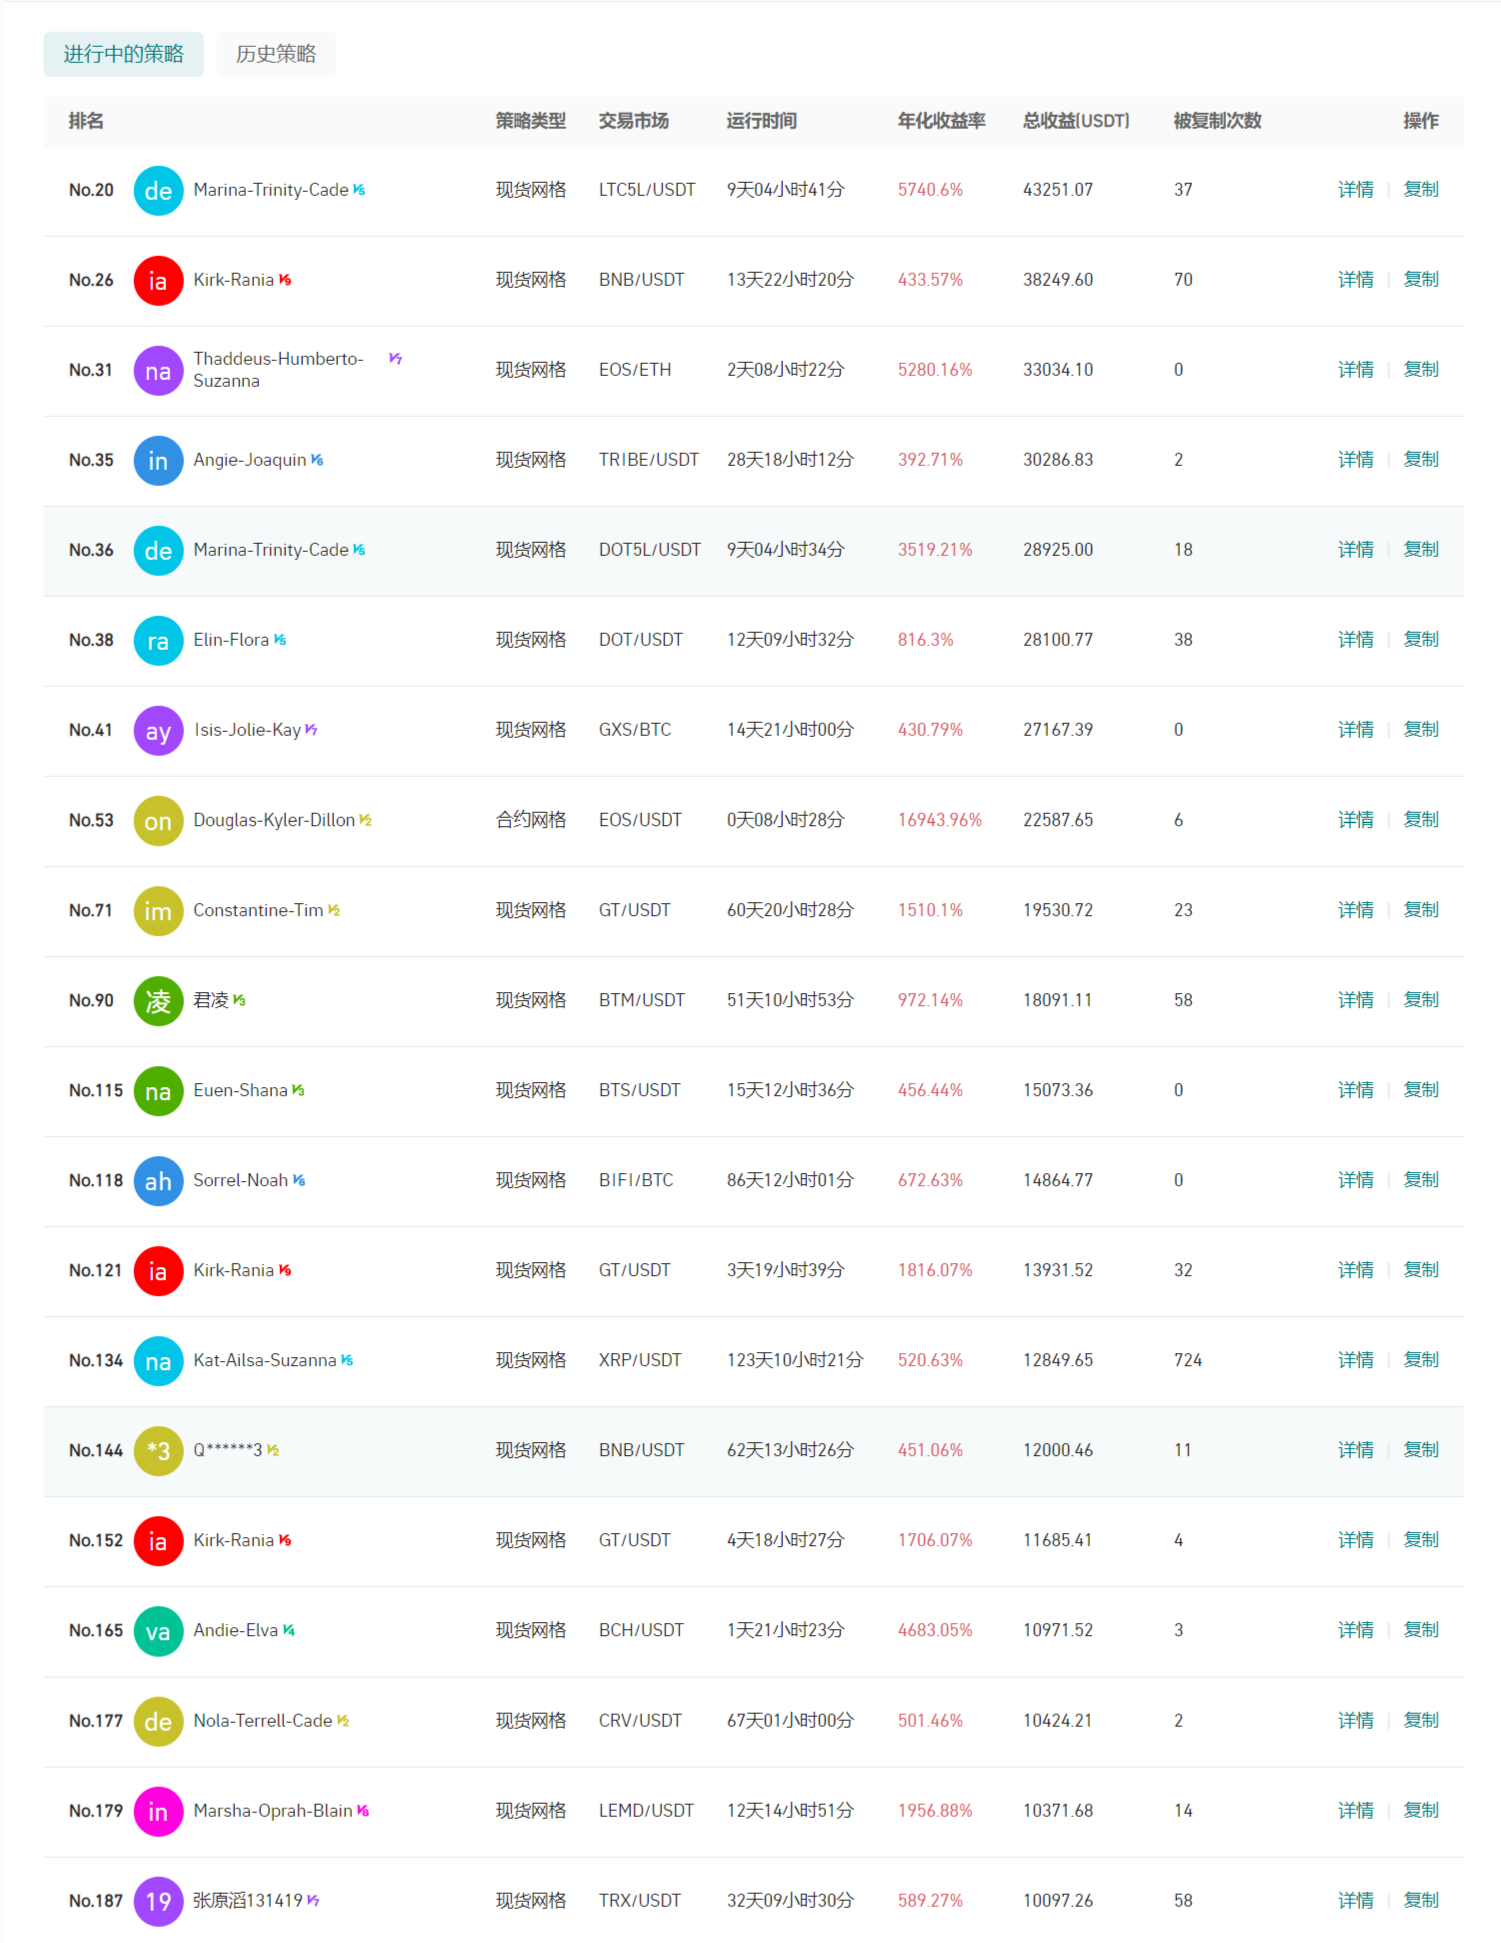Open 详情 for the XRP/USDT strategy
Viewport: 1501px width, 1943px height.
(1356, 1359)
